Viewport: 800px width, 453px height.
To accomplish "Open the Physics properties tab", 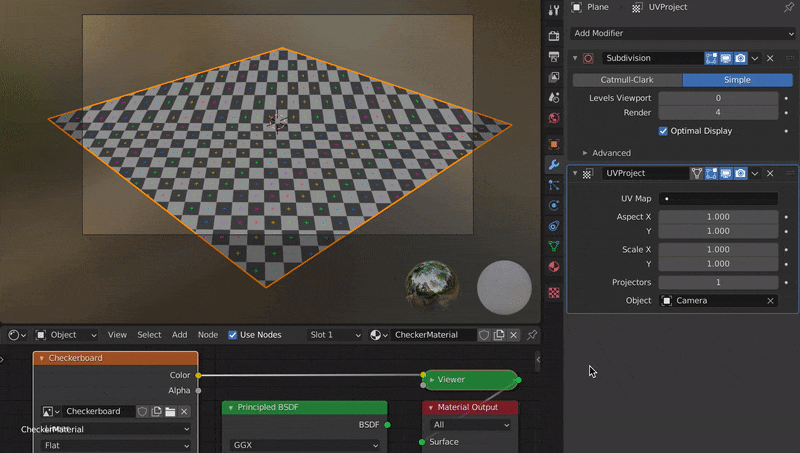I will coord(554,205).
